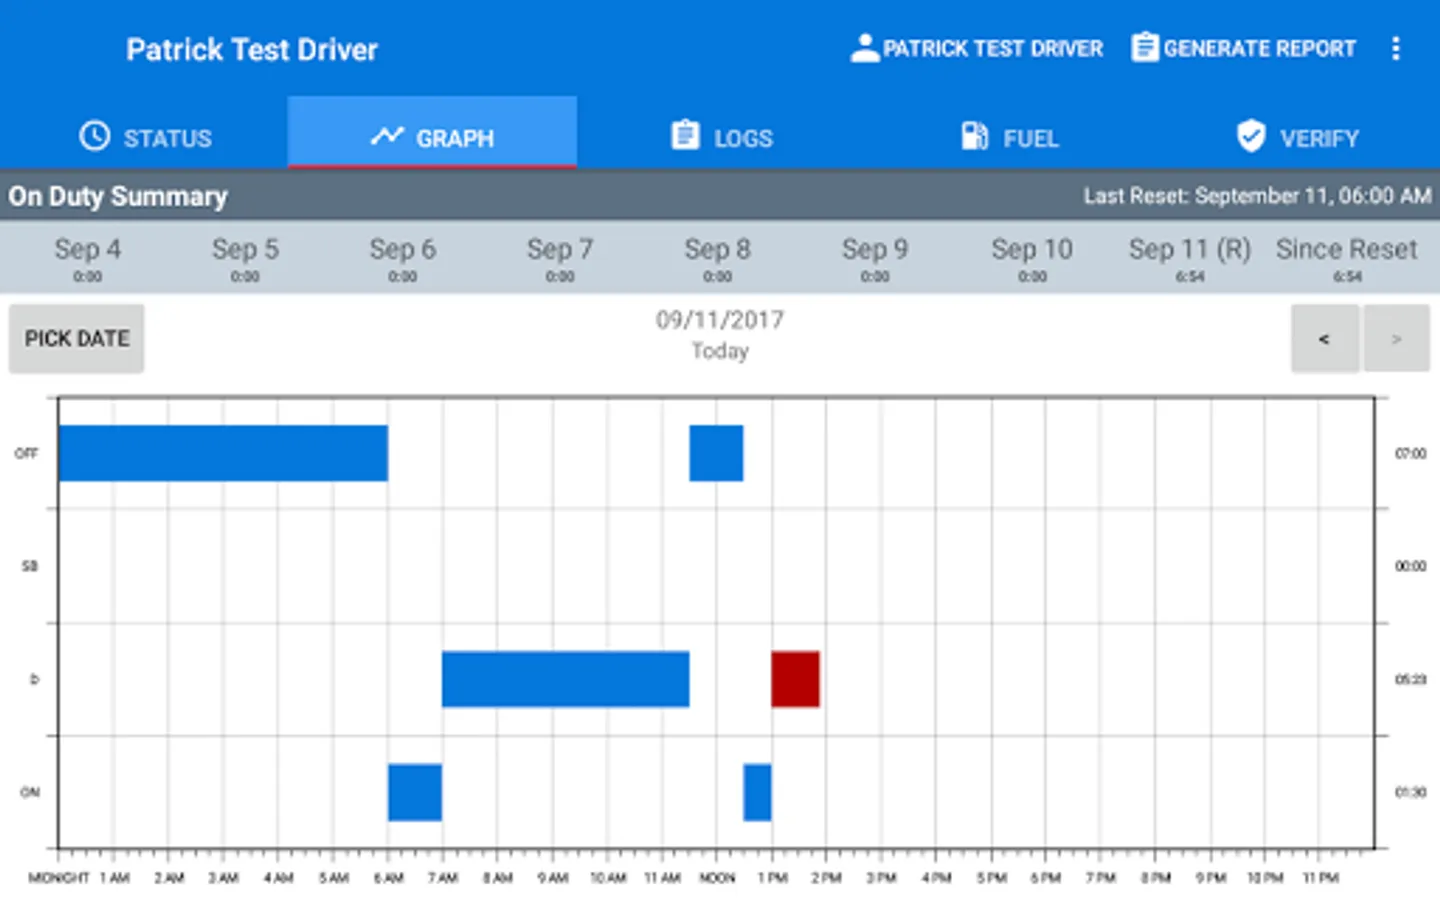Image resolution: width=1440 pixels, height=900 pixels.
Task: Click the 01:30 on-duty total
Action: click(1410, 792)
